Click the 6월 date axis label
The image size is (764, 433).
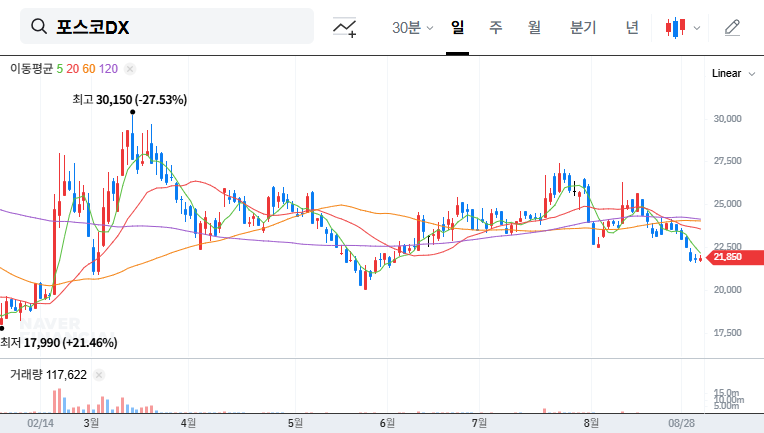387,423
